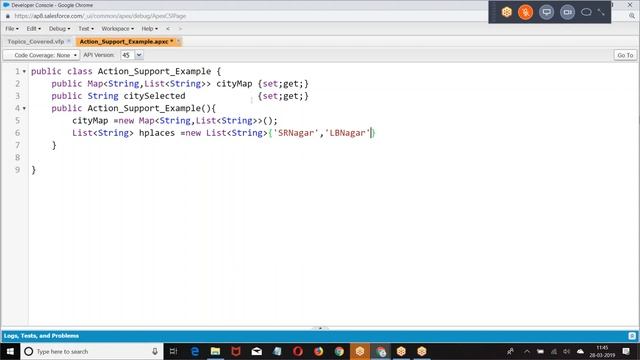The width and height of the screenshot is (640, 360).
Task: Click the OneDrive cloud icon in tray
Action: 580,351
